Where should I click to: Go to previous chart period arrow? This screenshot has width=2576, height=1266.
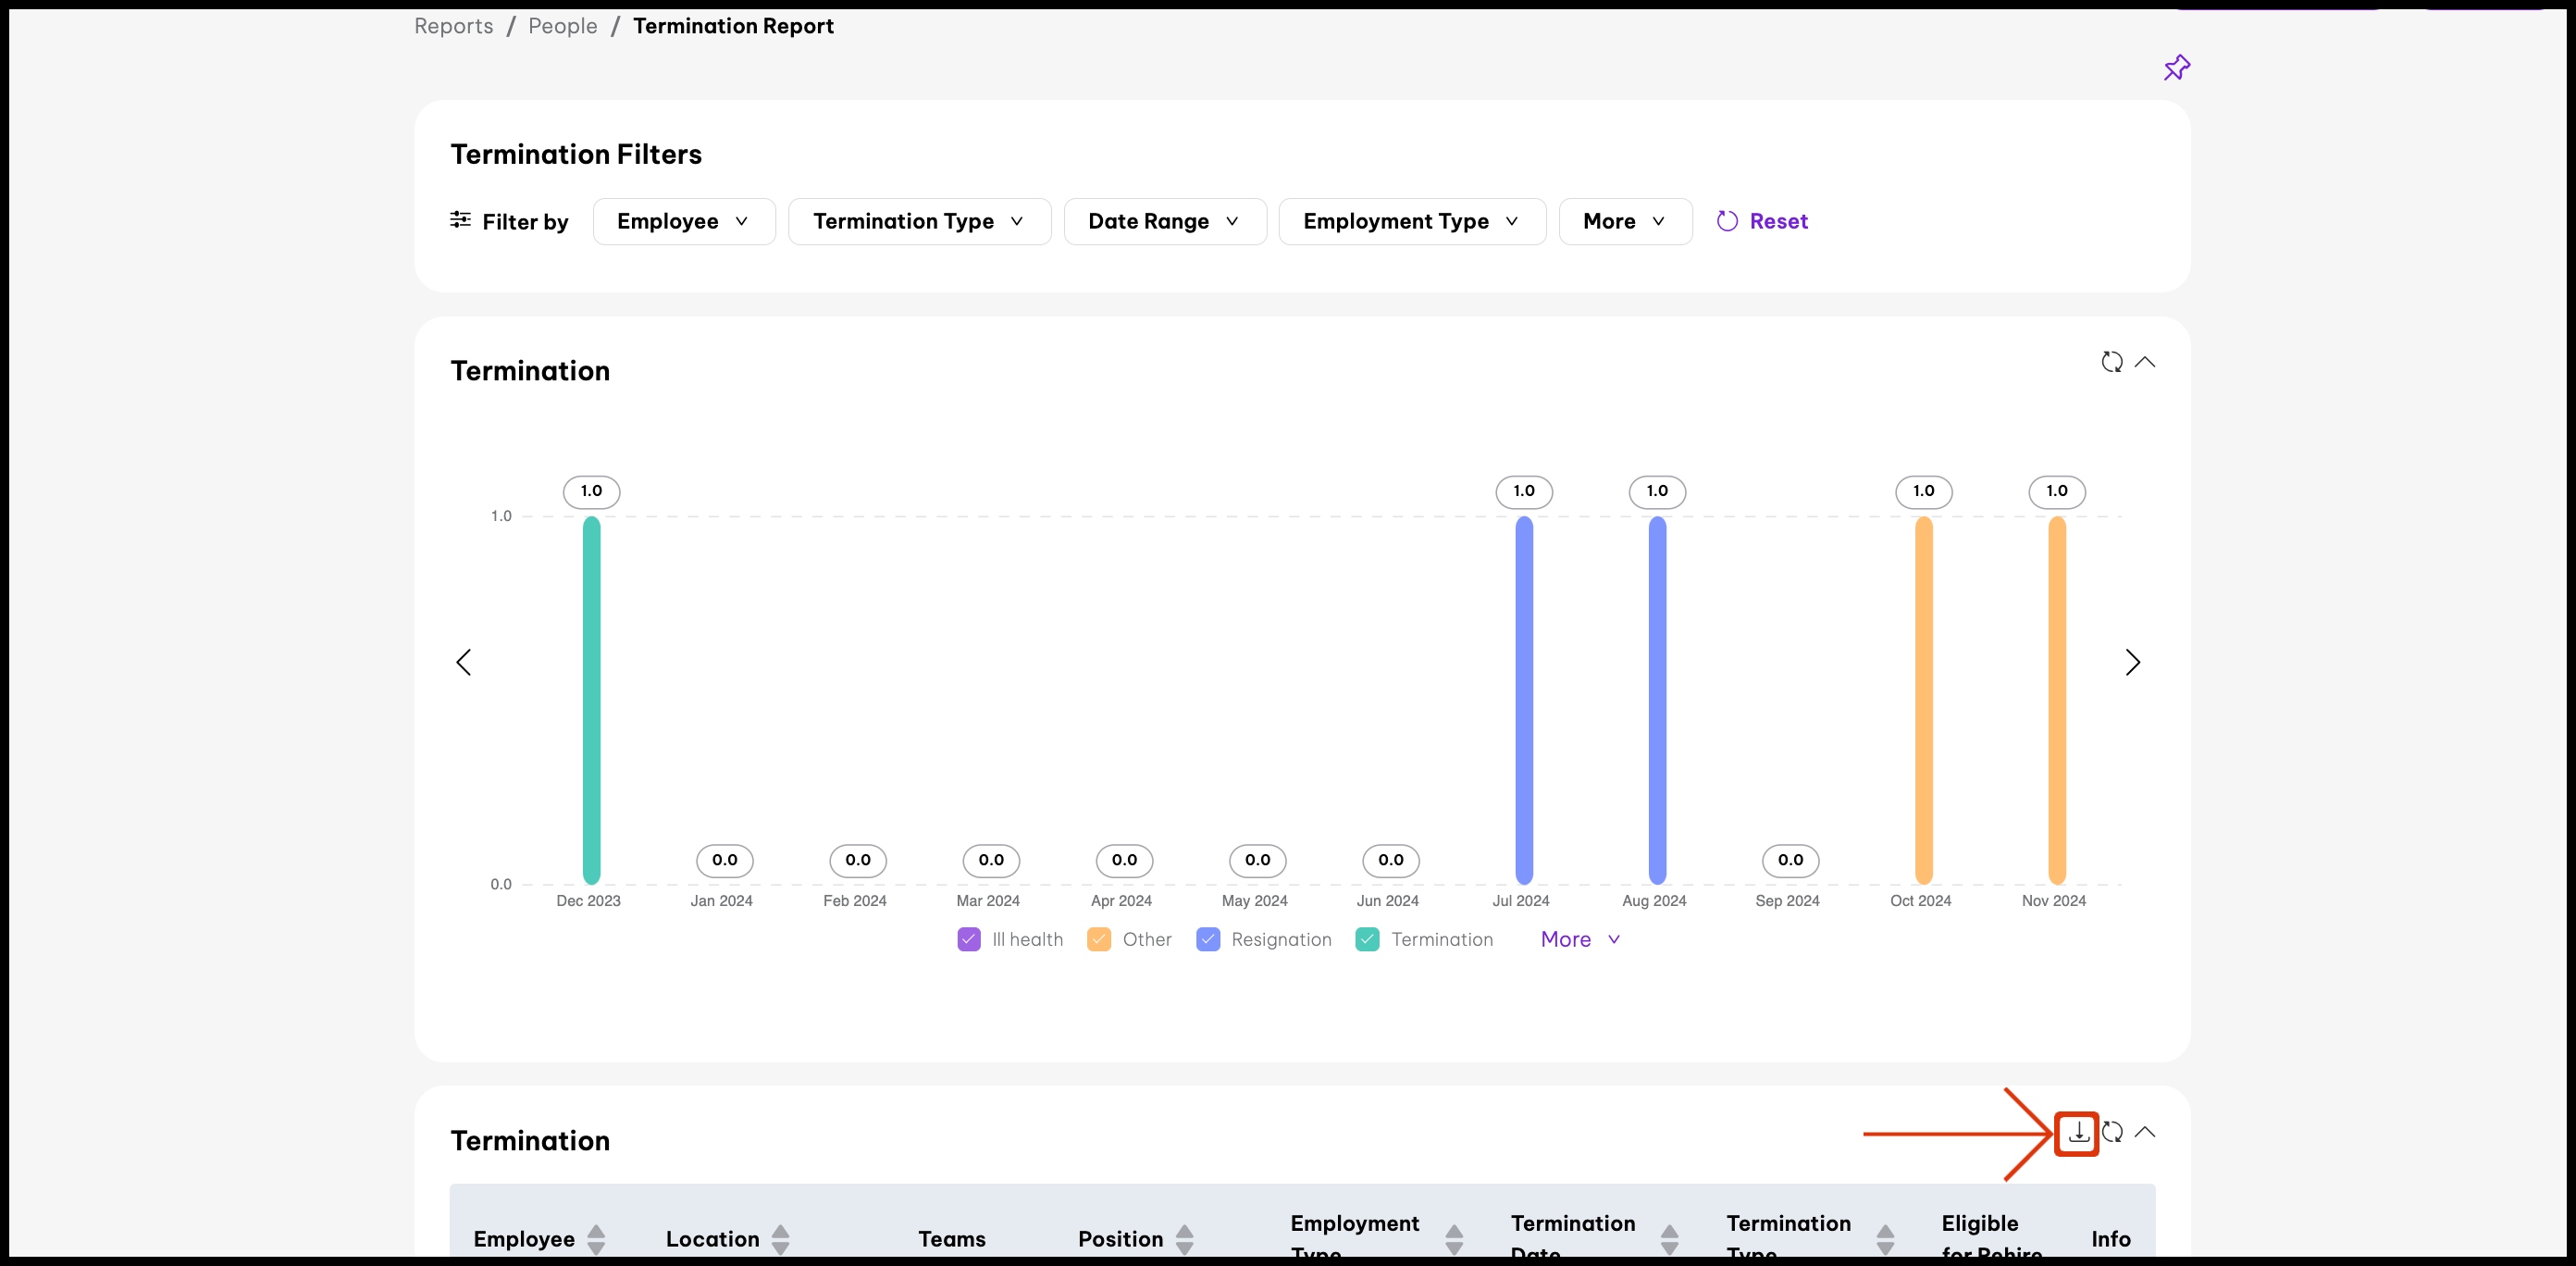coord(463,662)
